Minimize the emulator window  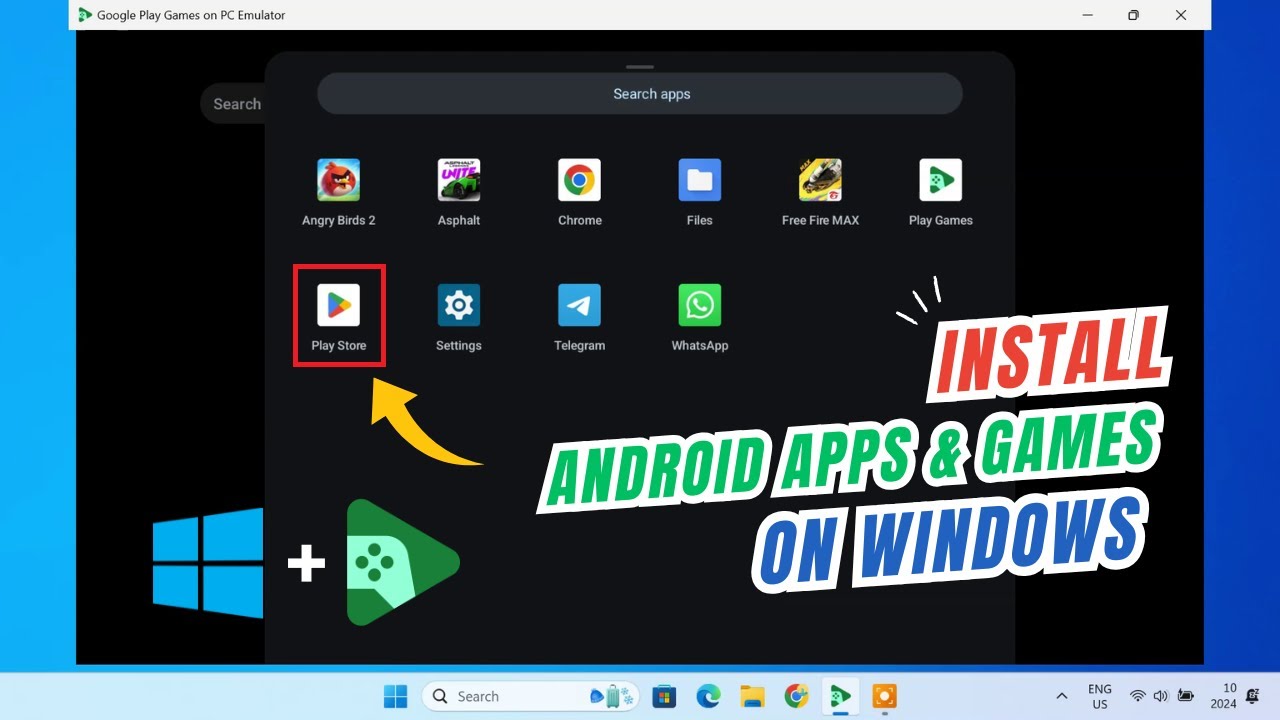(x=1086, y=15)
